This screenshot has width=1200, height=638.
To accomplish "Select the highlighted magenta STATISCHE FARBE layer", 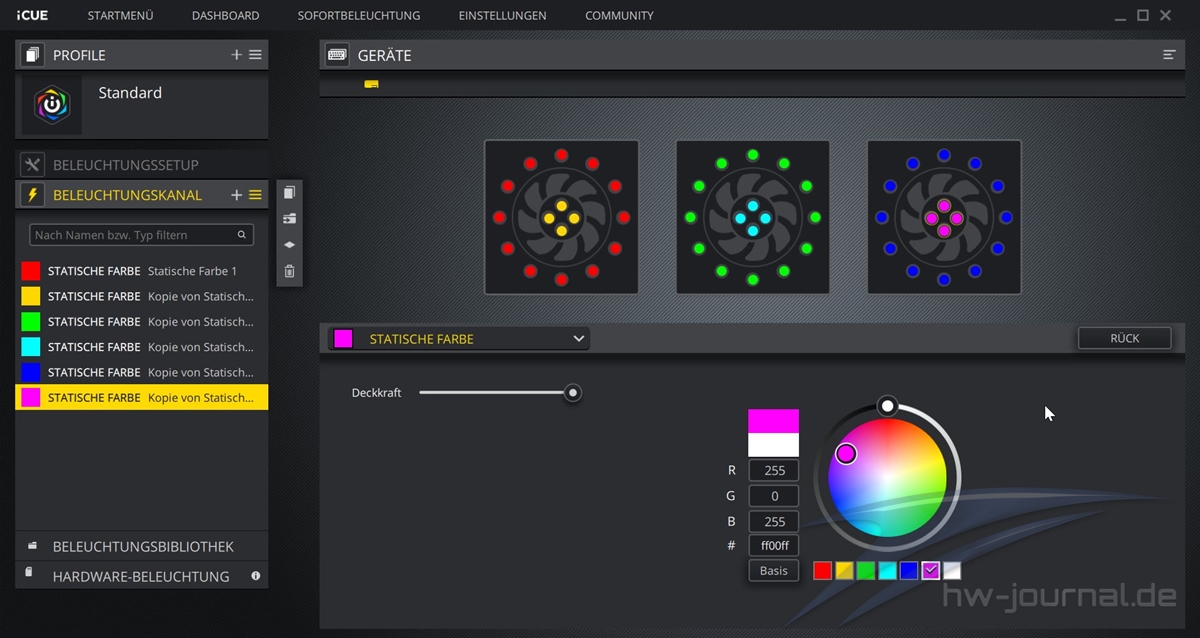I will (x=142, y=398).
